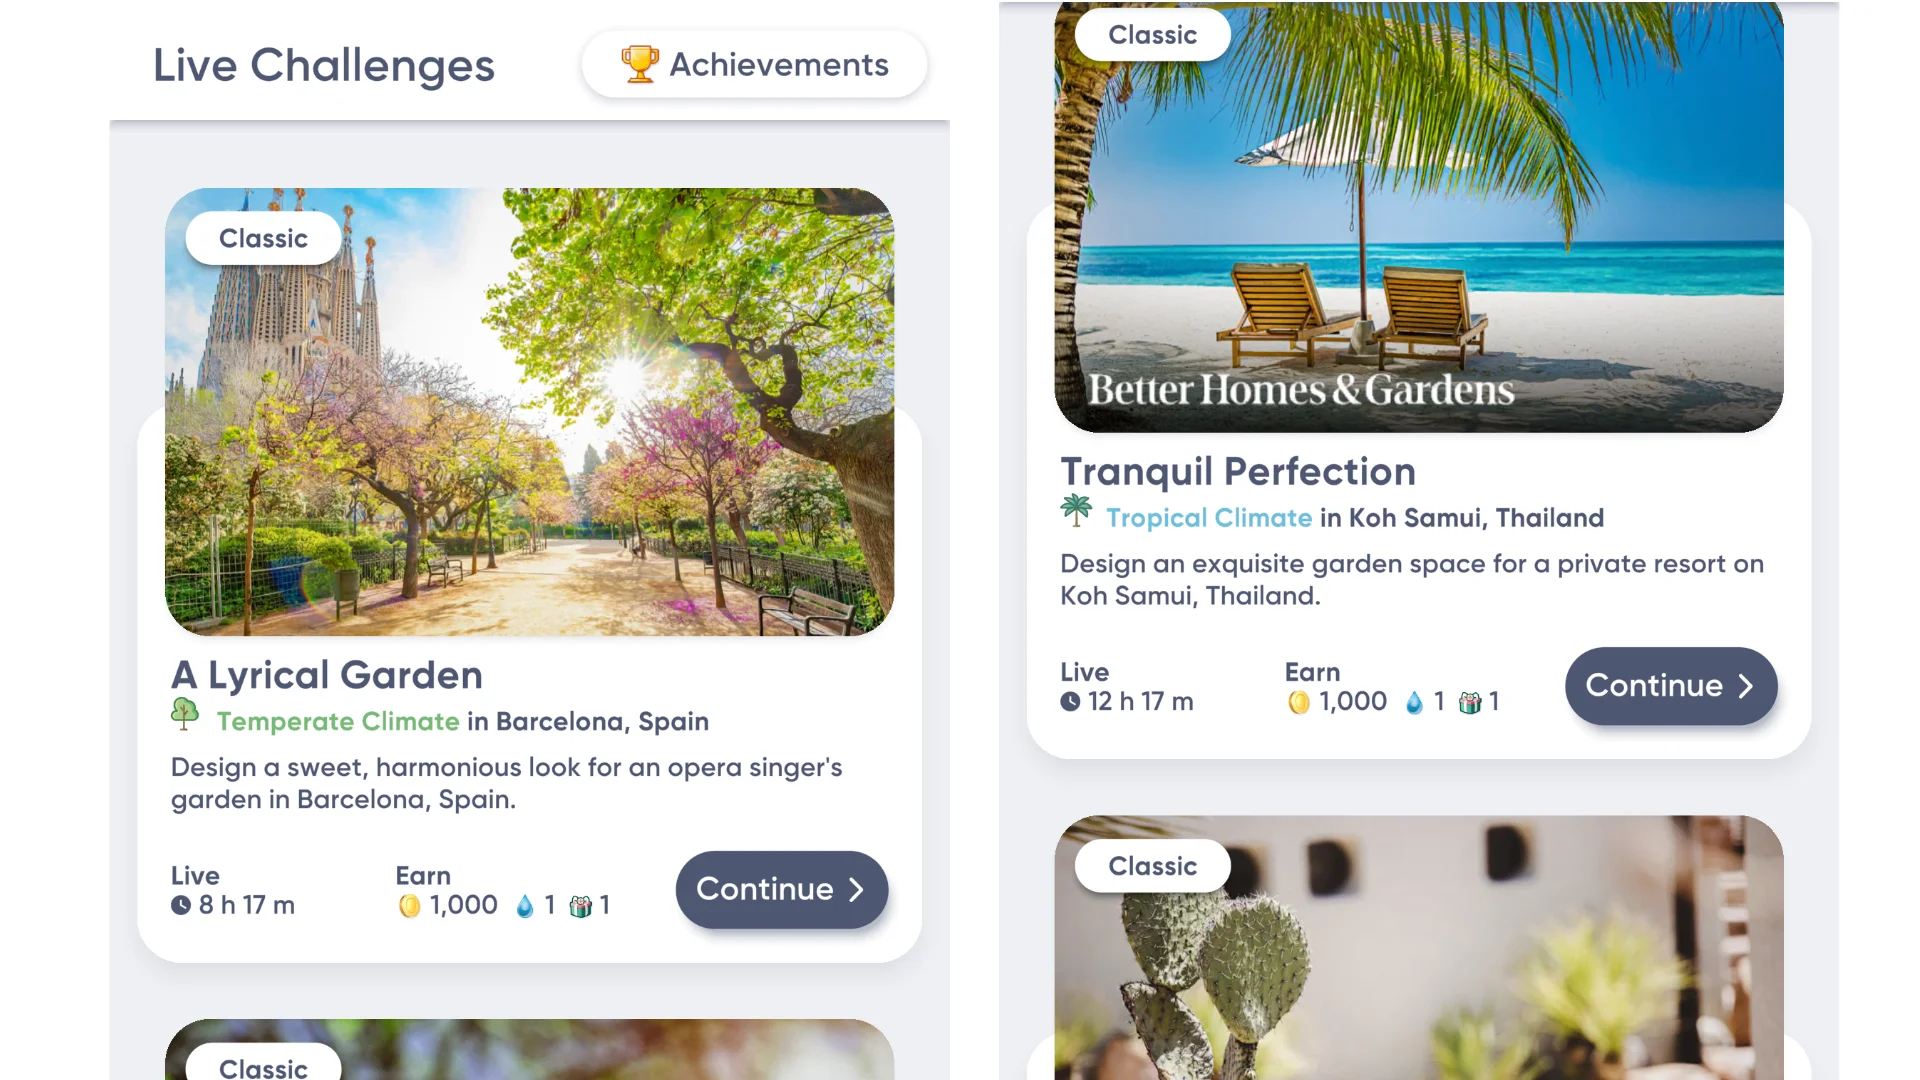Viewport: 1920px width, 1080px height.
Task: Click the gift box icon in A Lyrical Garden card
Action: (x=580, y=906)
